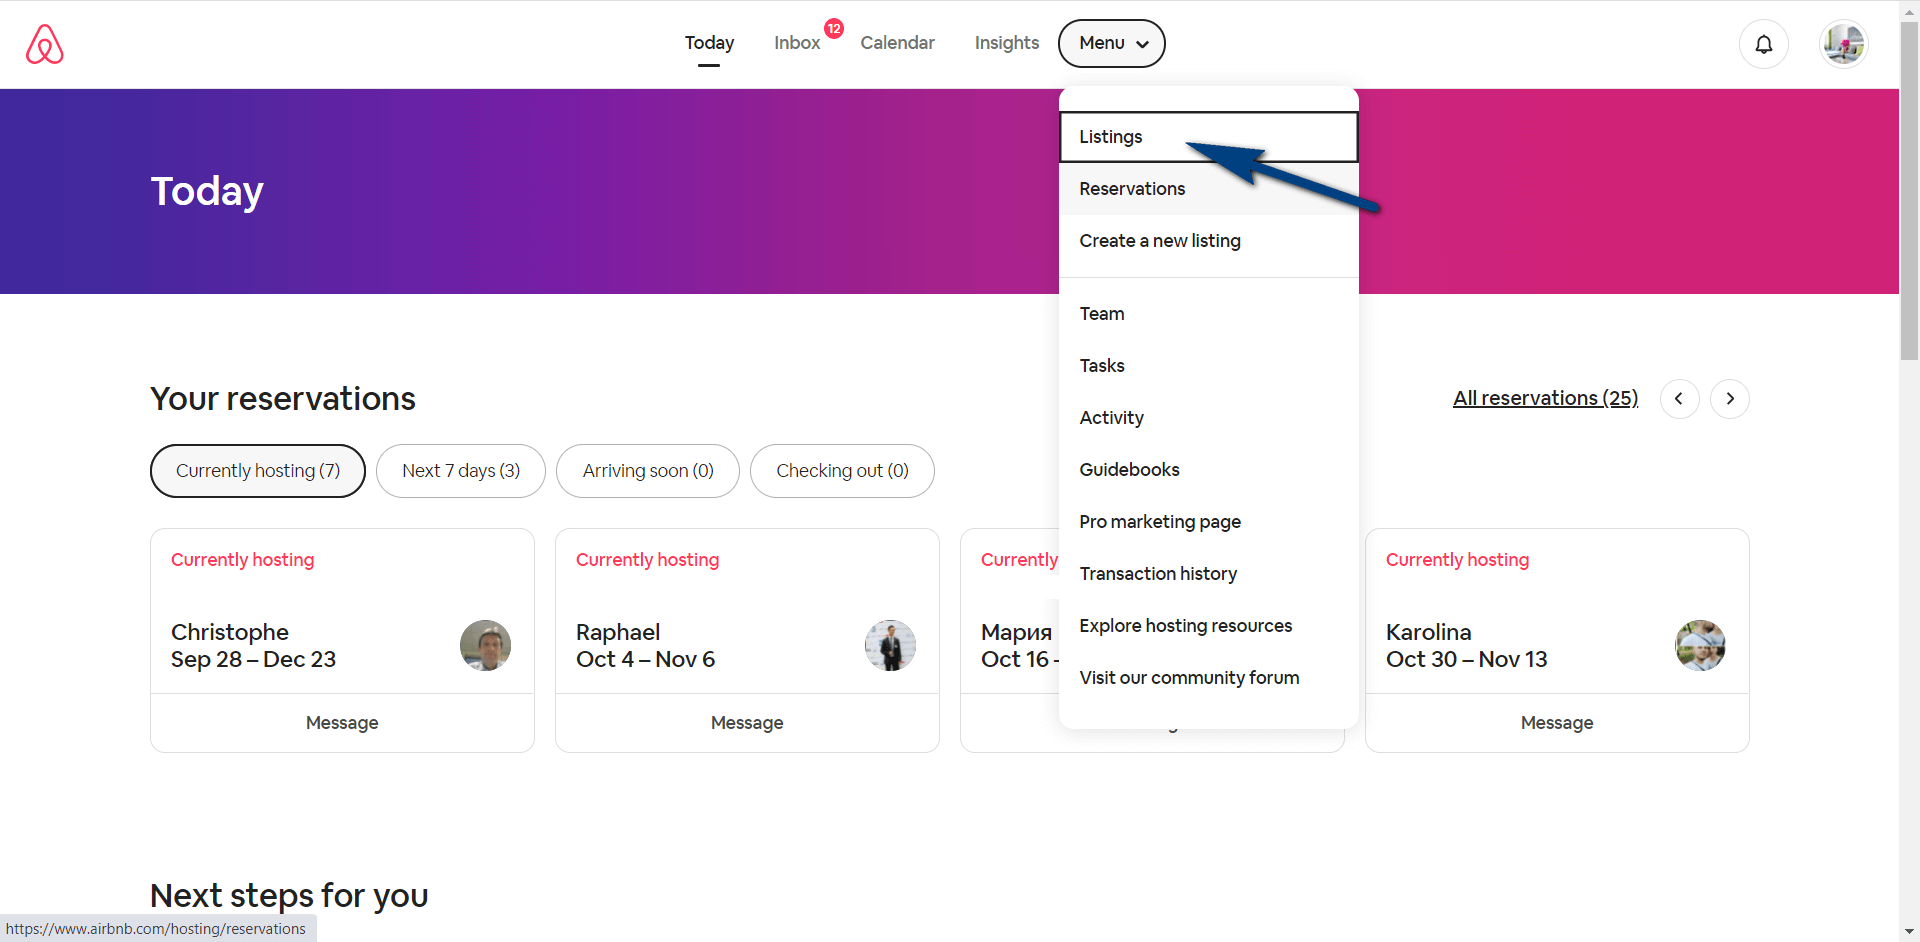The width and height of the screenshot is (1920, 942).
Task: Open Raphael's Oct 4 – Nov 6 reservation
Action: 747,611
